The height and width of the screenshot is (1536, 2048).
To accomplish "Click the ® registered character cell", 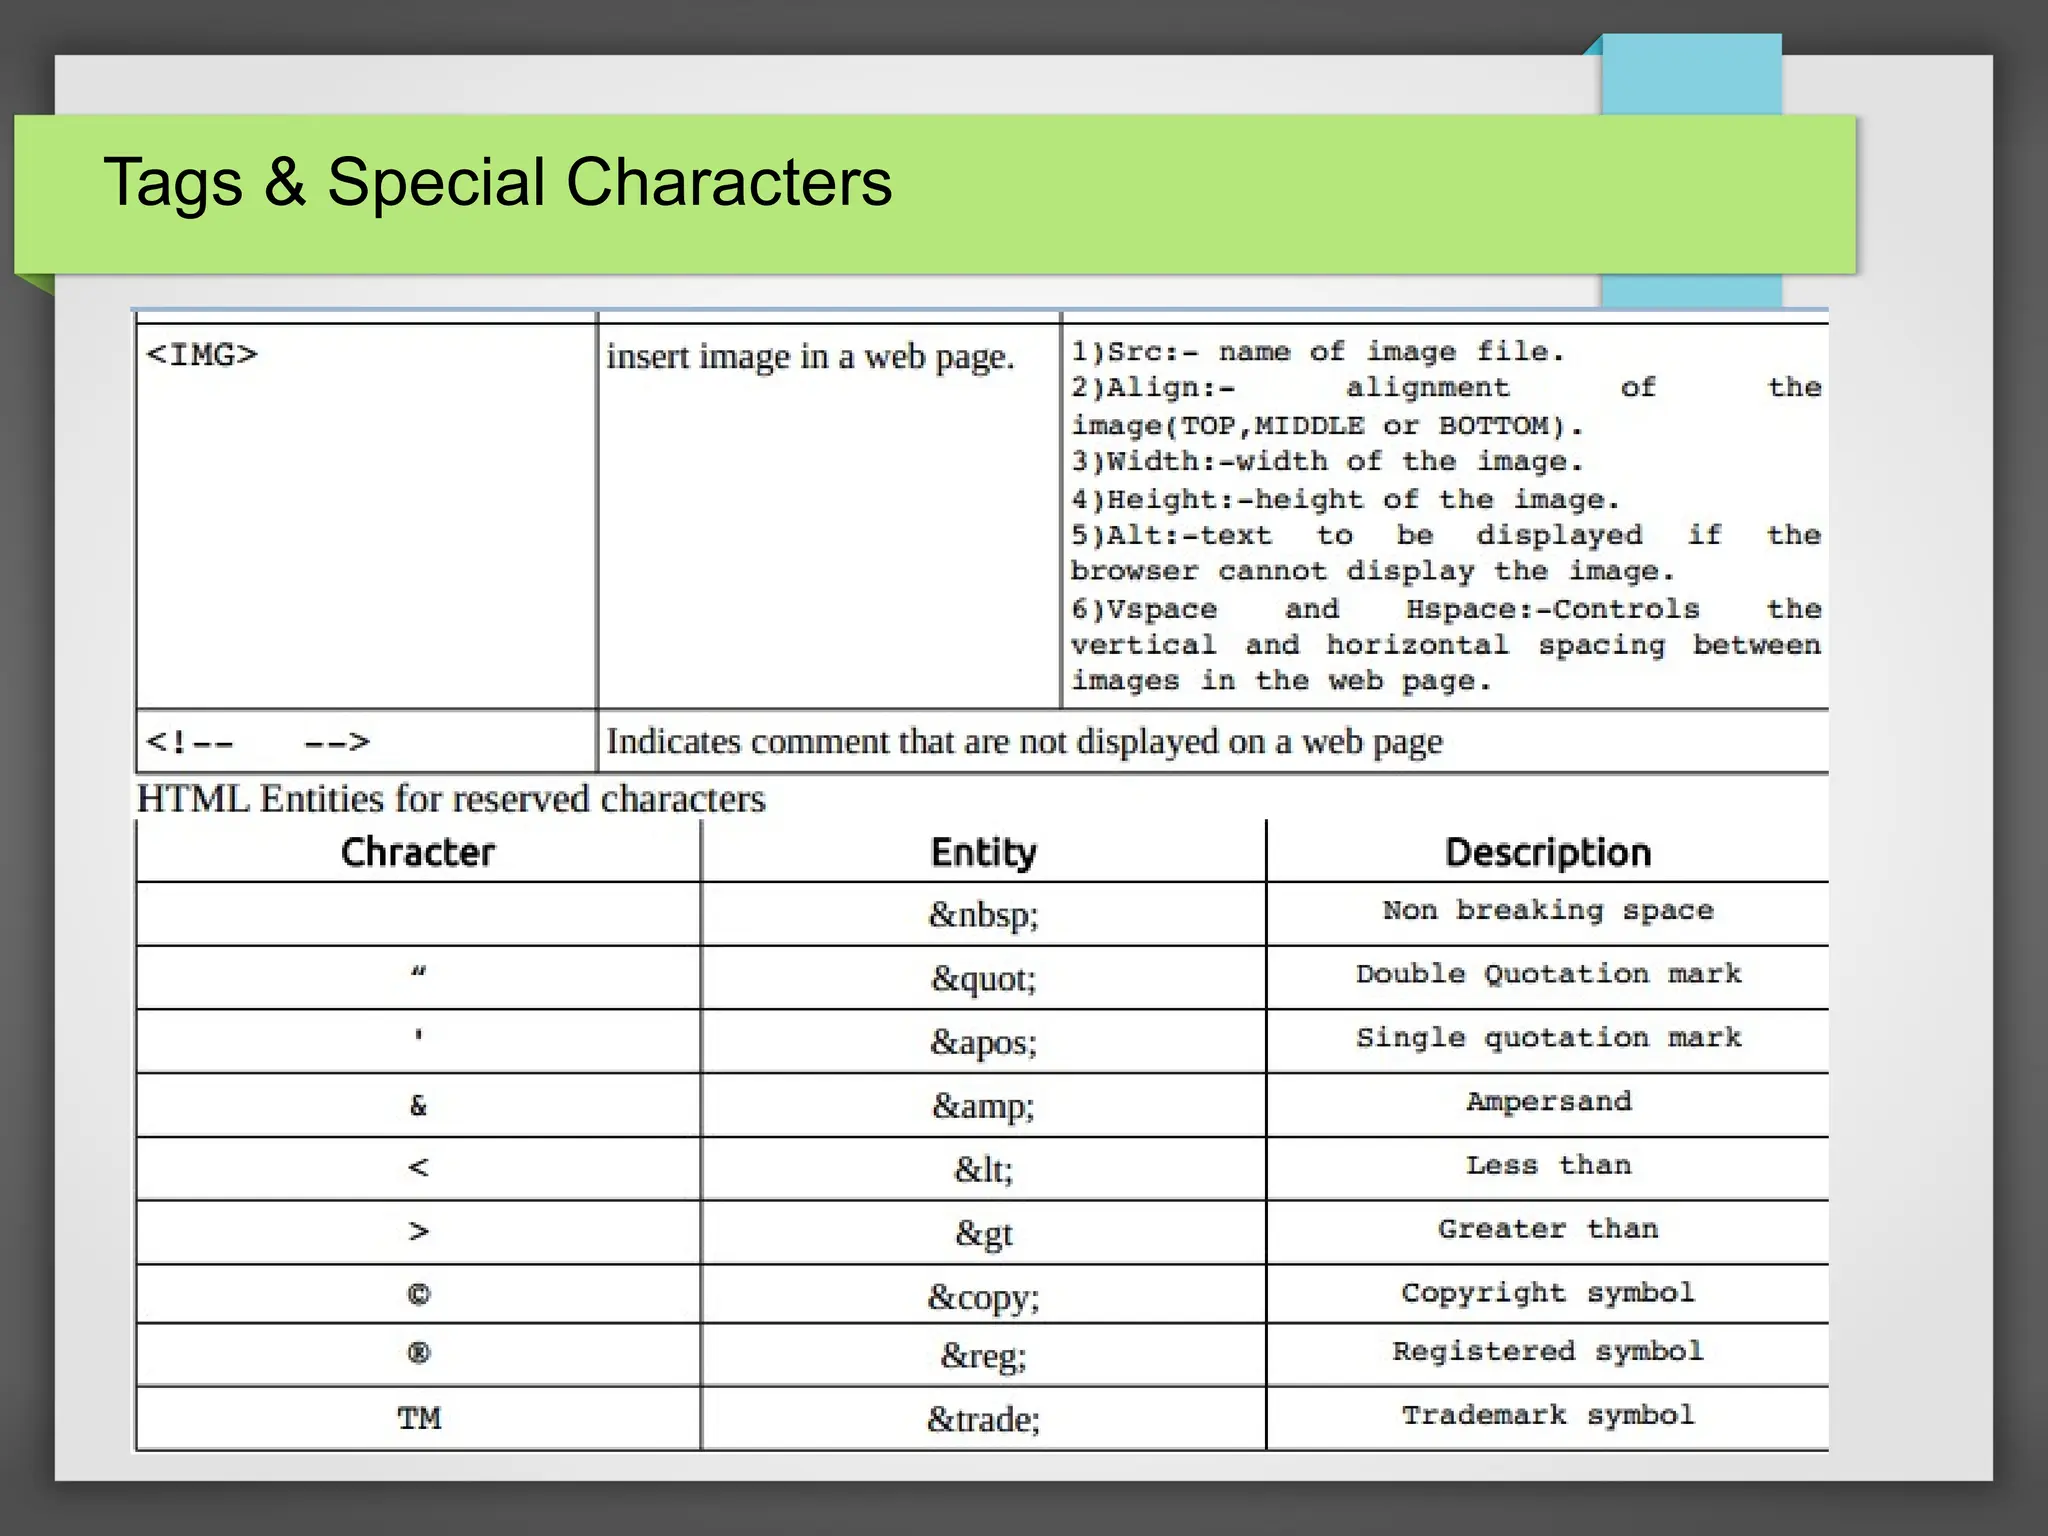I will [x=418, y=1353].
